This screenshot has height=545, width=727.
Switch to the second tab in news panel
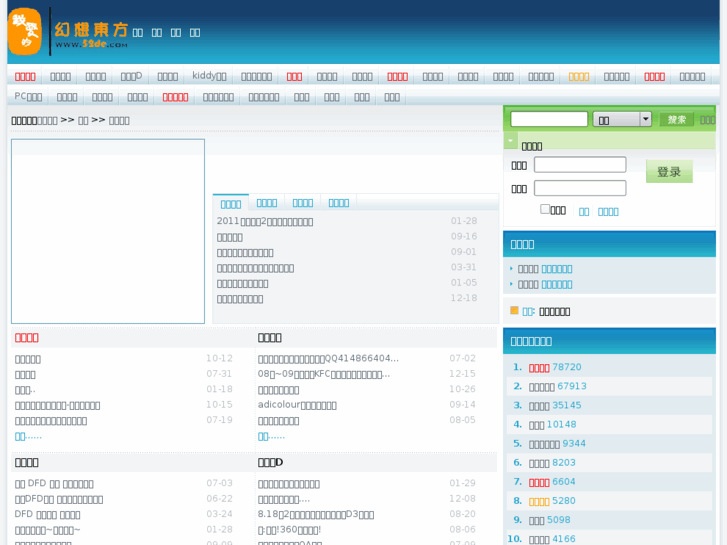267,202
